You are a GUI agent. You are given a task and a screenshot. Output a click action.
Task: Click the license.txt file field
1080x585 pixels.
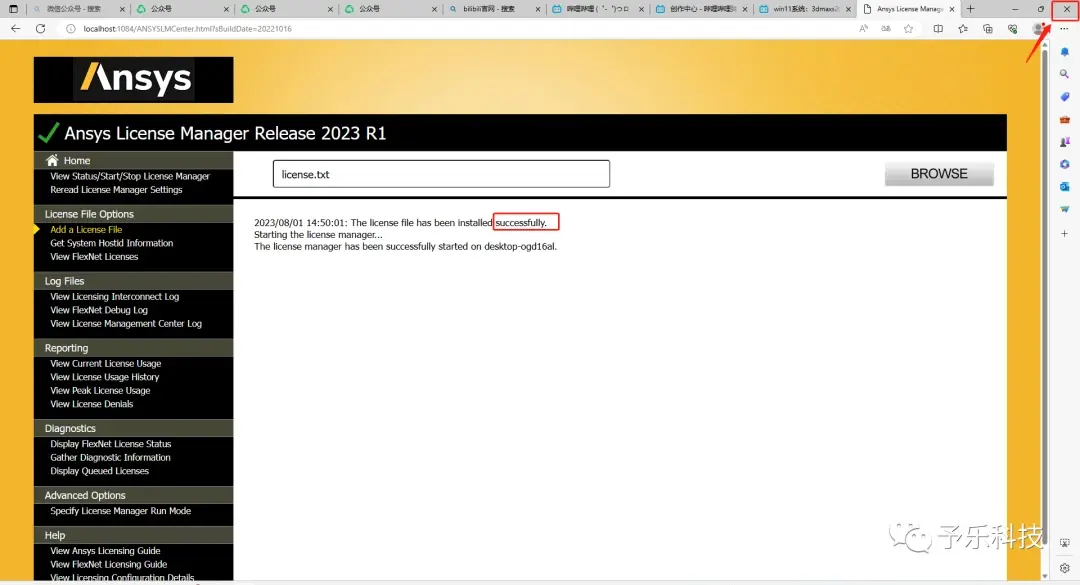[441, 174]
